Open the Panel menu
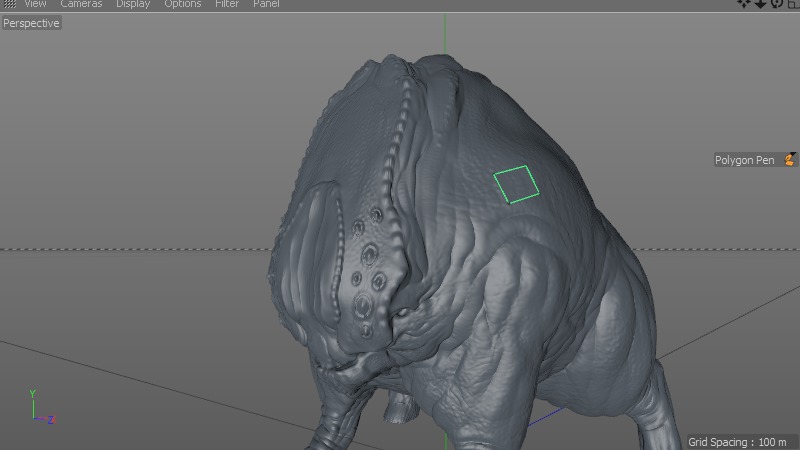Screen dimensions: 800x450 (x=266, y=4)
